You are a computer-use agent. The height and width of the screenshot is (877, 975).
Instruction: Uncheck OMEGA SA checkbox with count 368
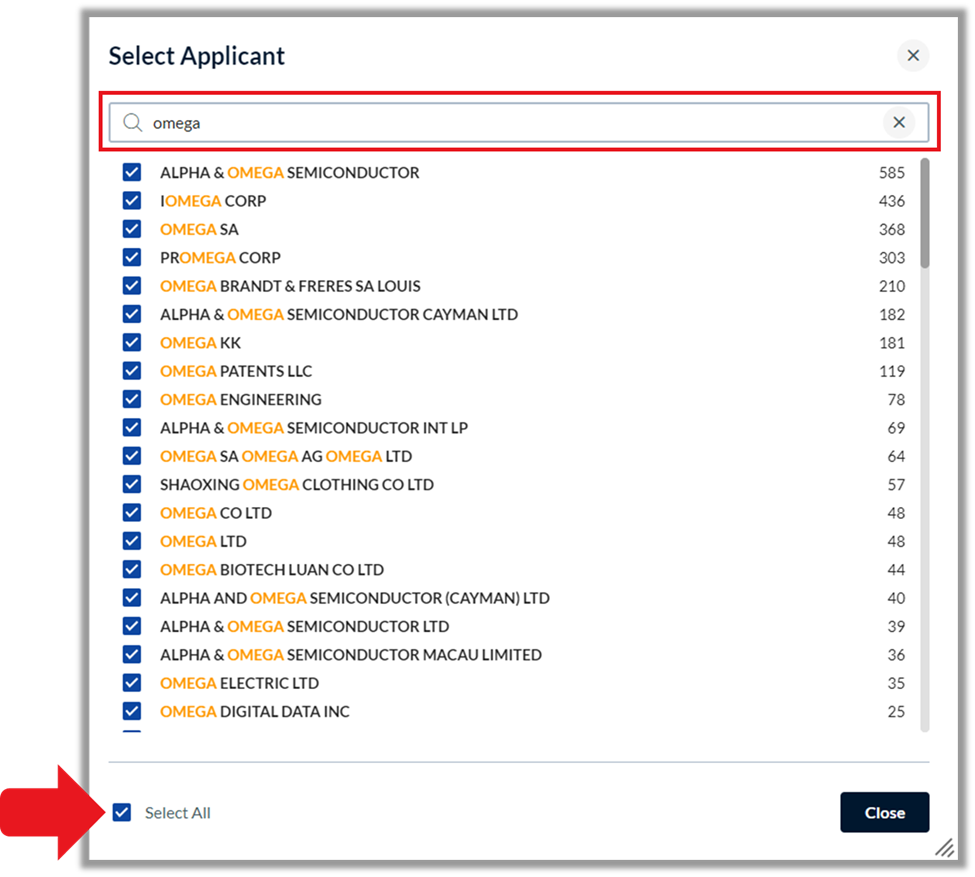point(132,229)
